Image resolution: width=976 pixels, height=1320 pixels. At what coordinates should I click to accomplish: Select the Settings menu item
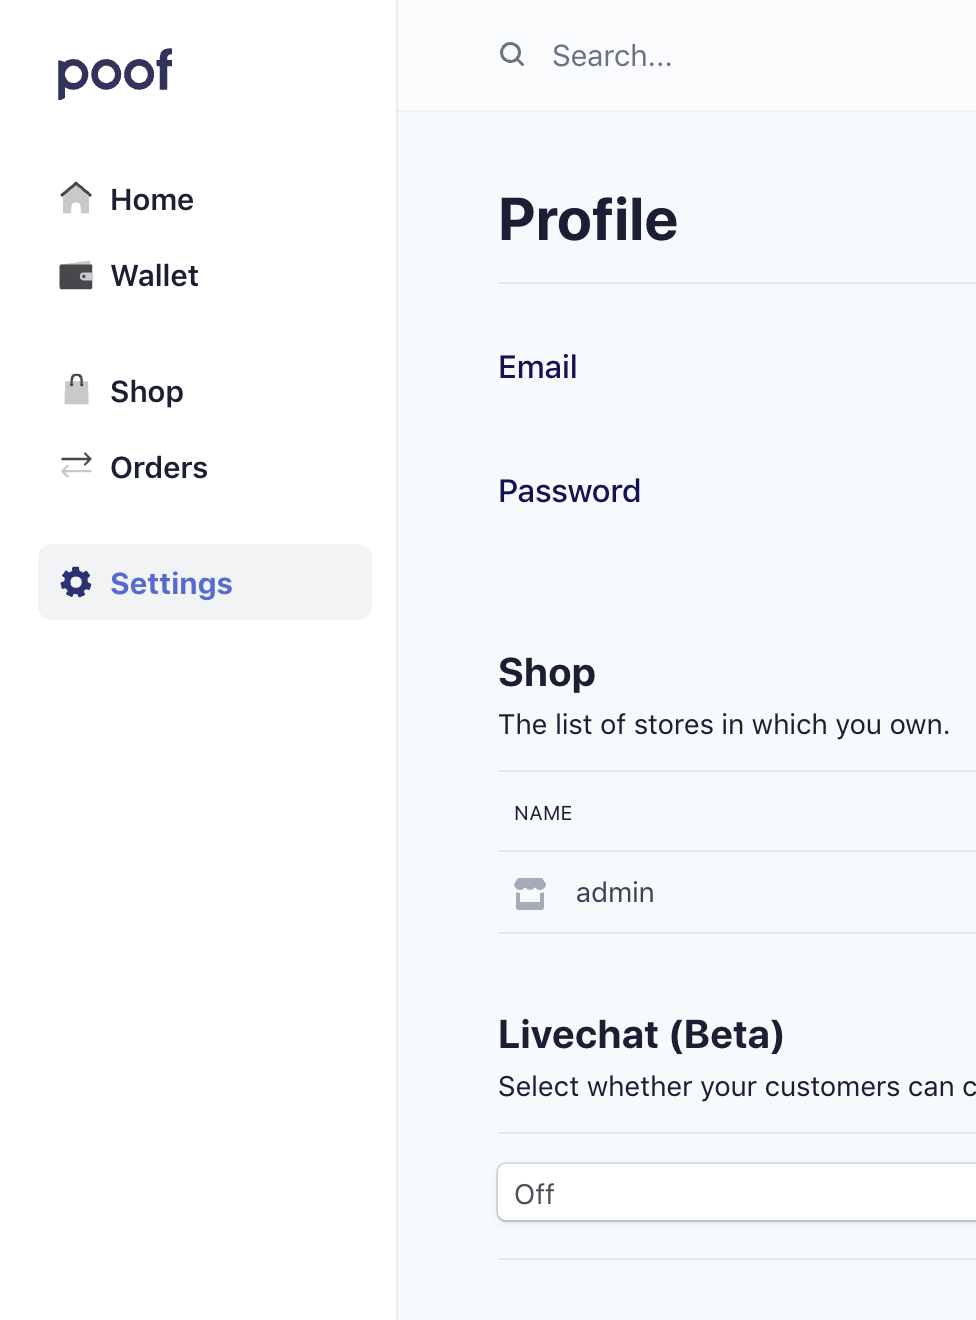click(171, 584)
